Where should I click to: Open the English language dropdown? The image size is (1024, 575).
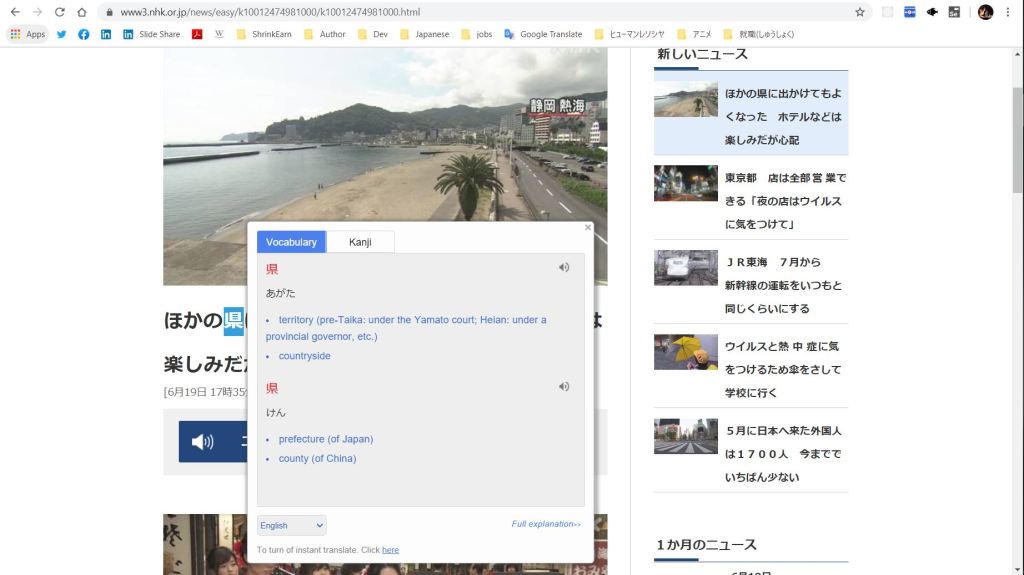291,525
